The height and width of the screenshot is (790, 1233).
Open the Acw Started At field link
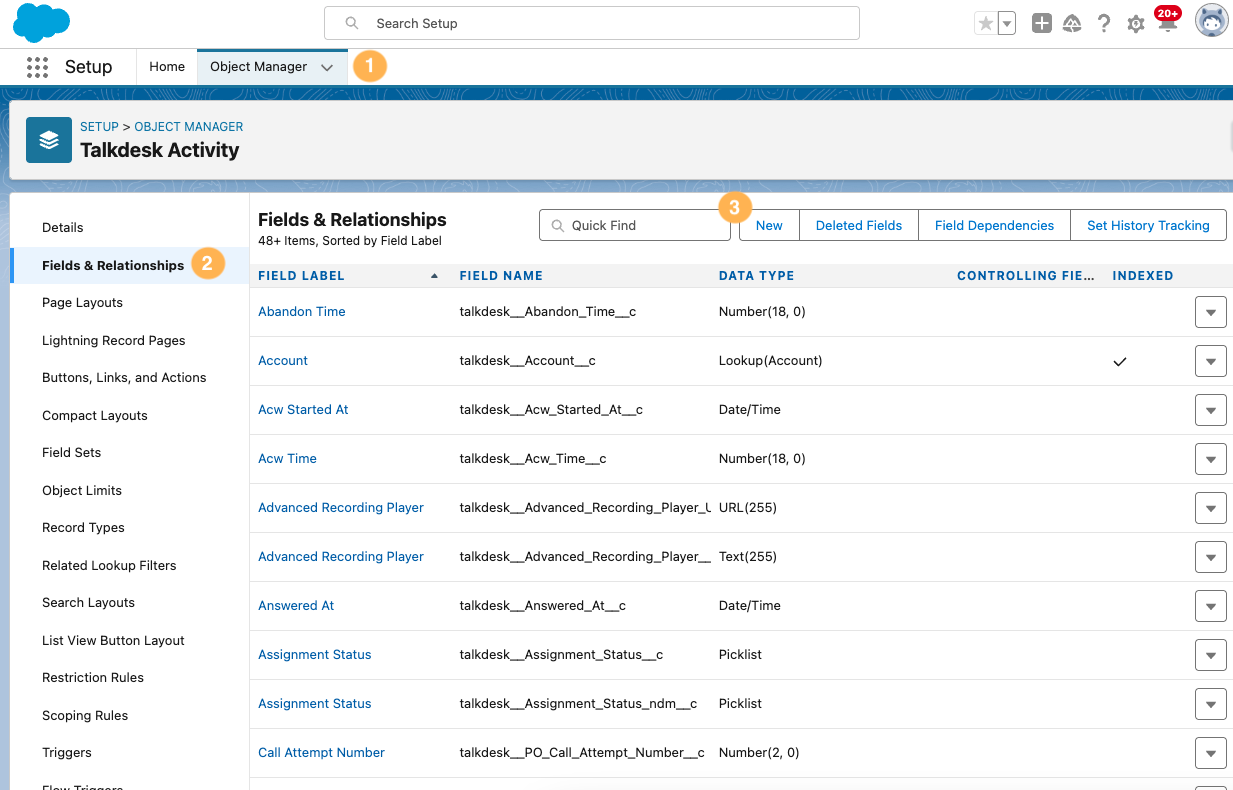(303, 410)
